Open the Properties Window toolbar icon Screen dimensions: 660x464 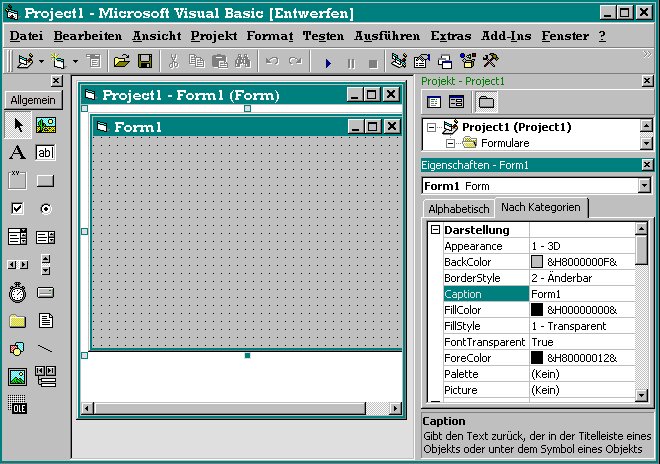[422, 61]
